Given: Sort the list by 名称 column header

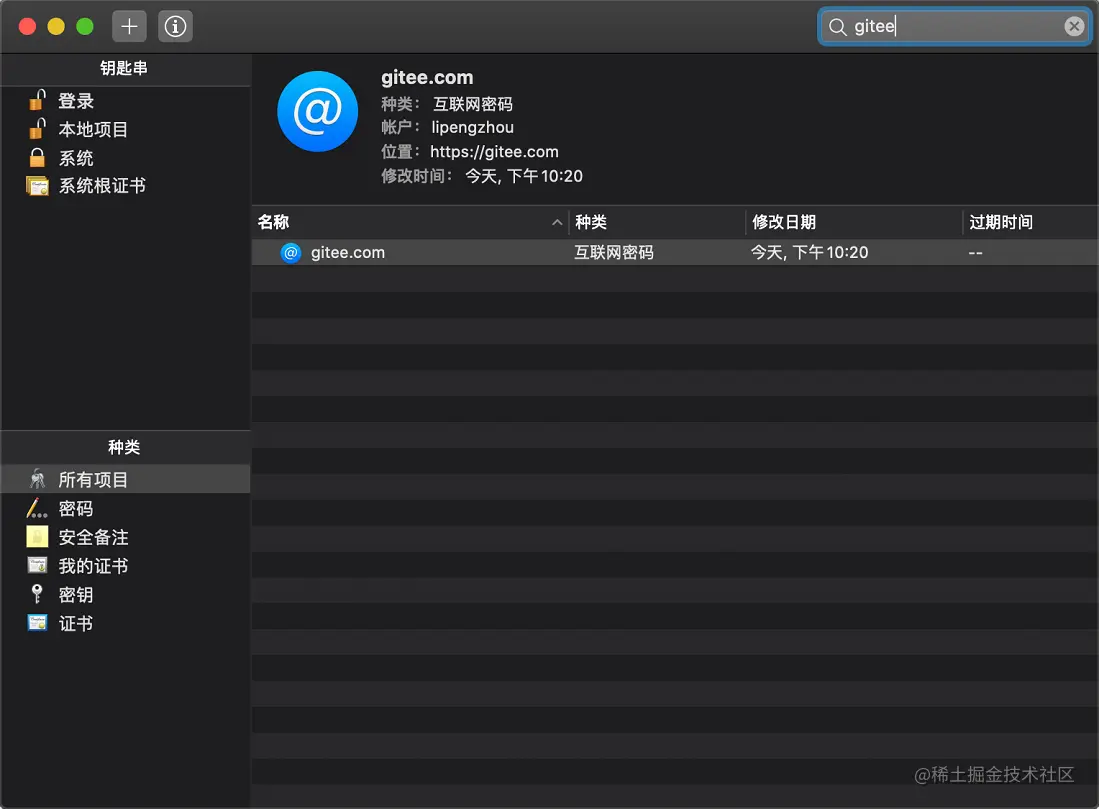Looking at the screenshot, I should coord(410,222).
